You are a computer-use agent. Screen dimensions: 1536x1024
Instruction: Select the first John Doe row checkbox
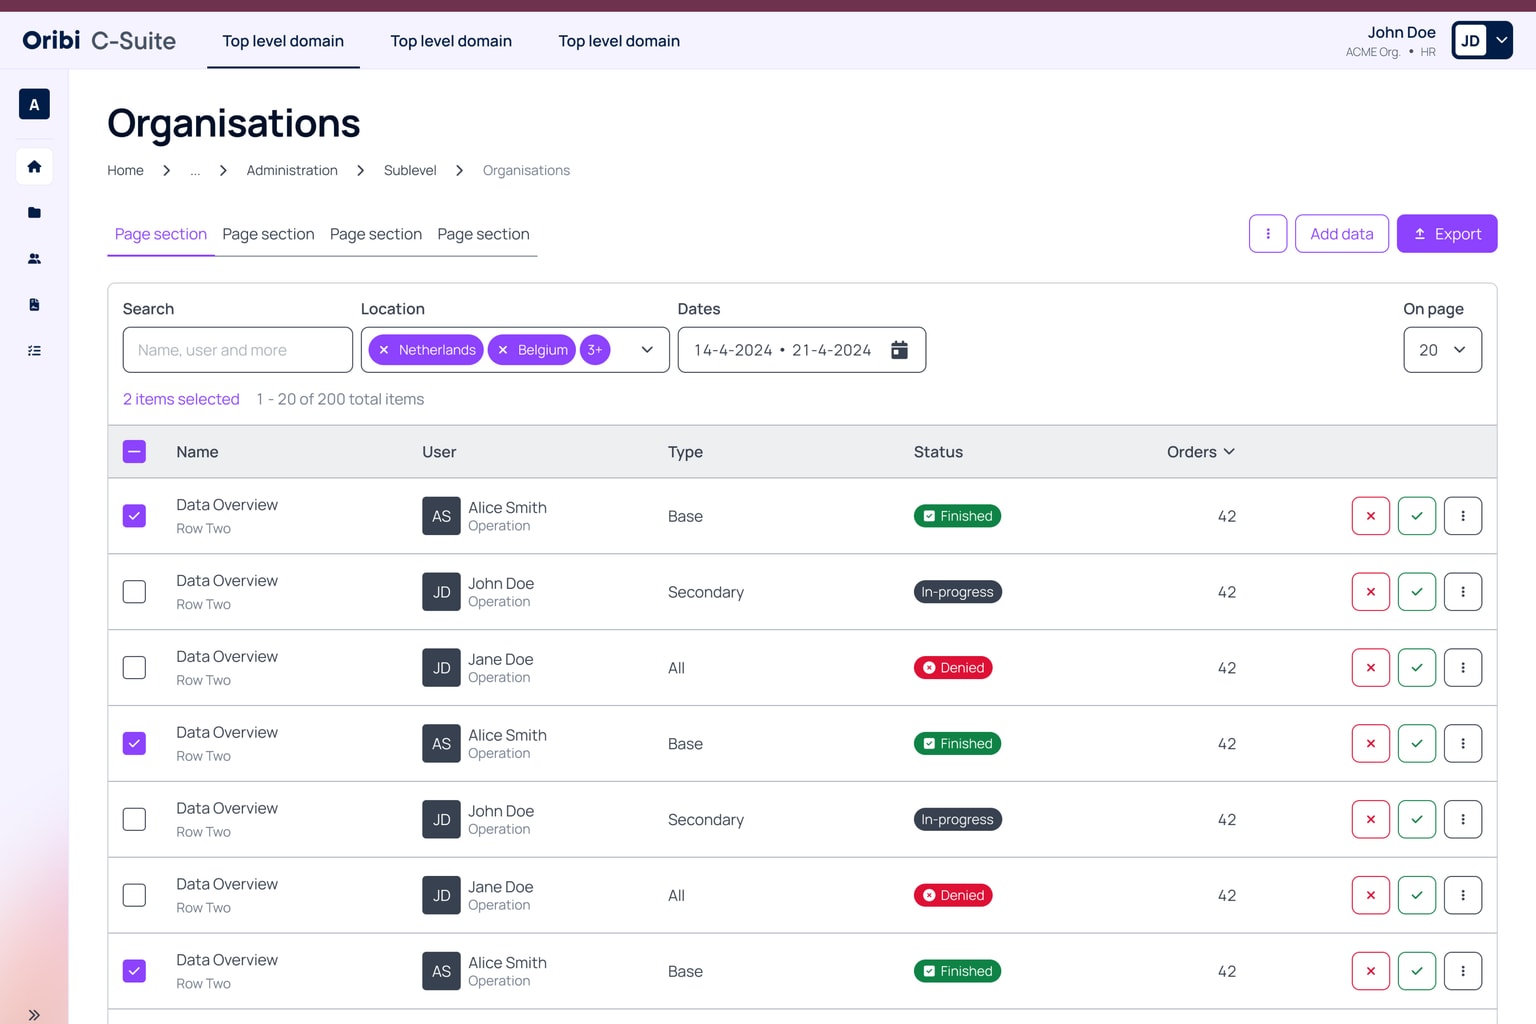pos(134,592)
